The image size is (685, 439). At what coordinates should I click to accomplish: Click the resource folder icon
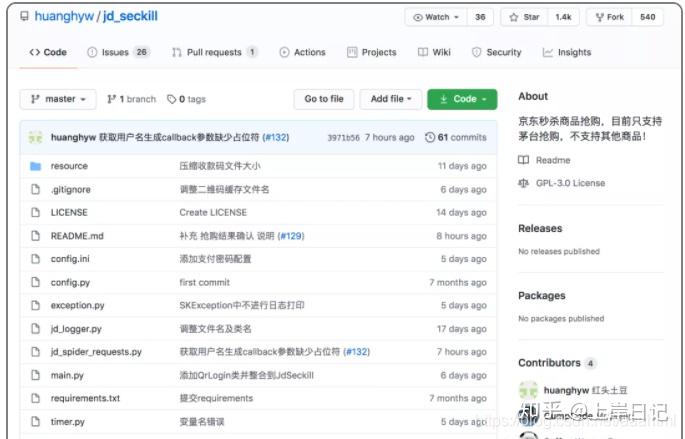(x=35, y=166)
